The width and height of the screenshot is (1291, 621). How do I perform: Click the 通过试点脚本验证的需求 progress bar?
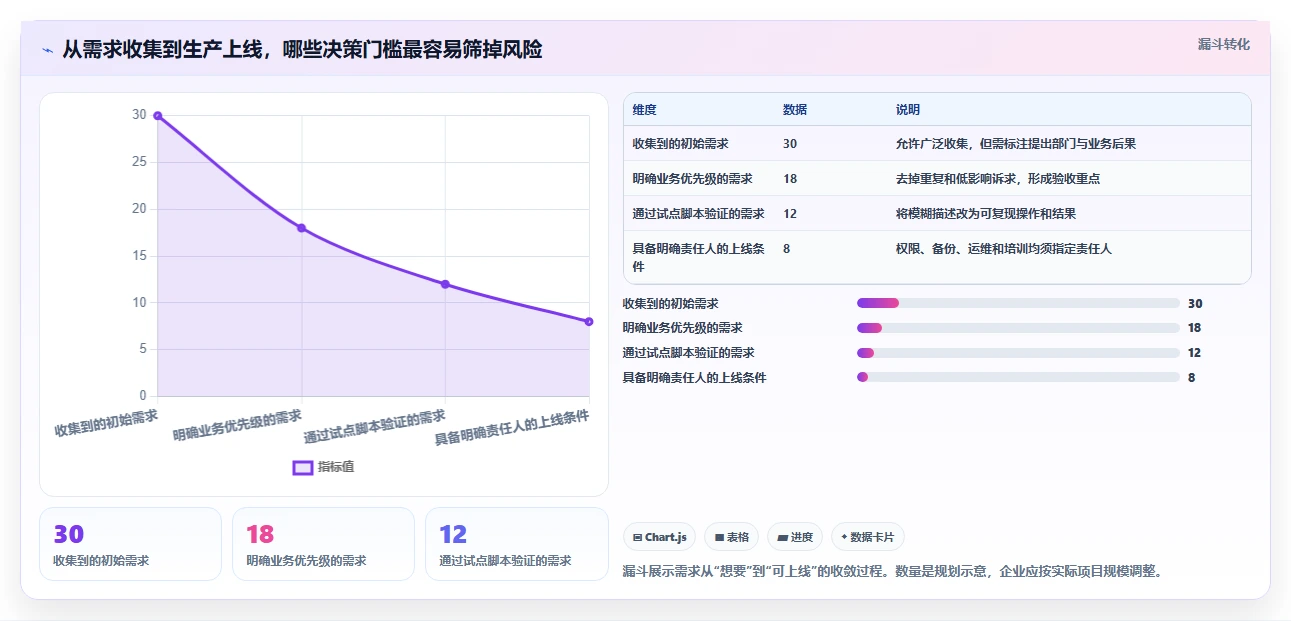point(1018,353)
